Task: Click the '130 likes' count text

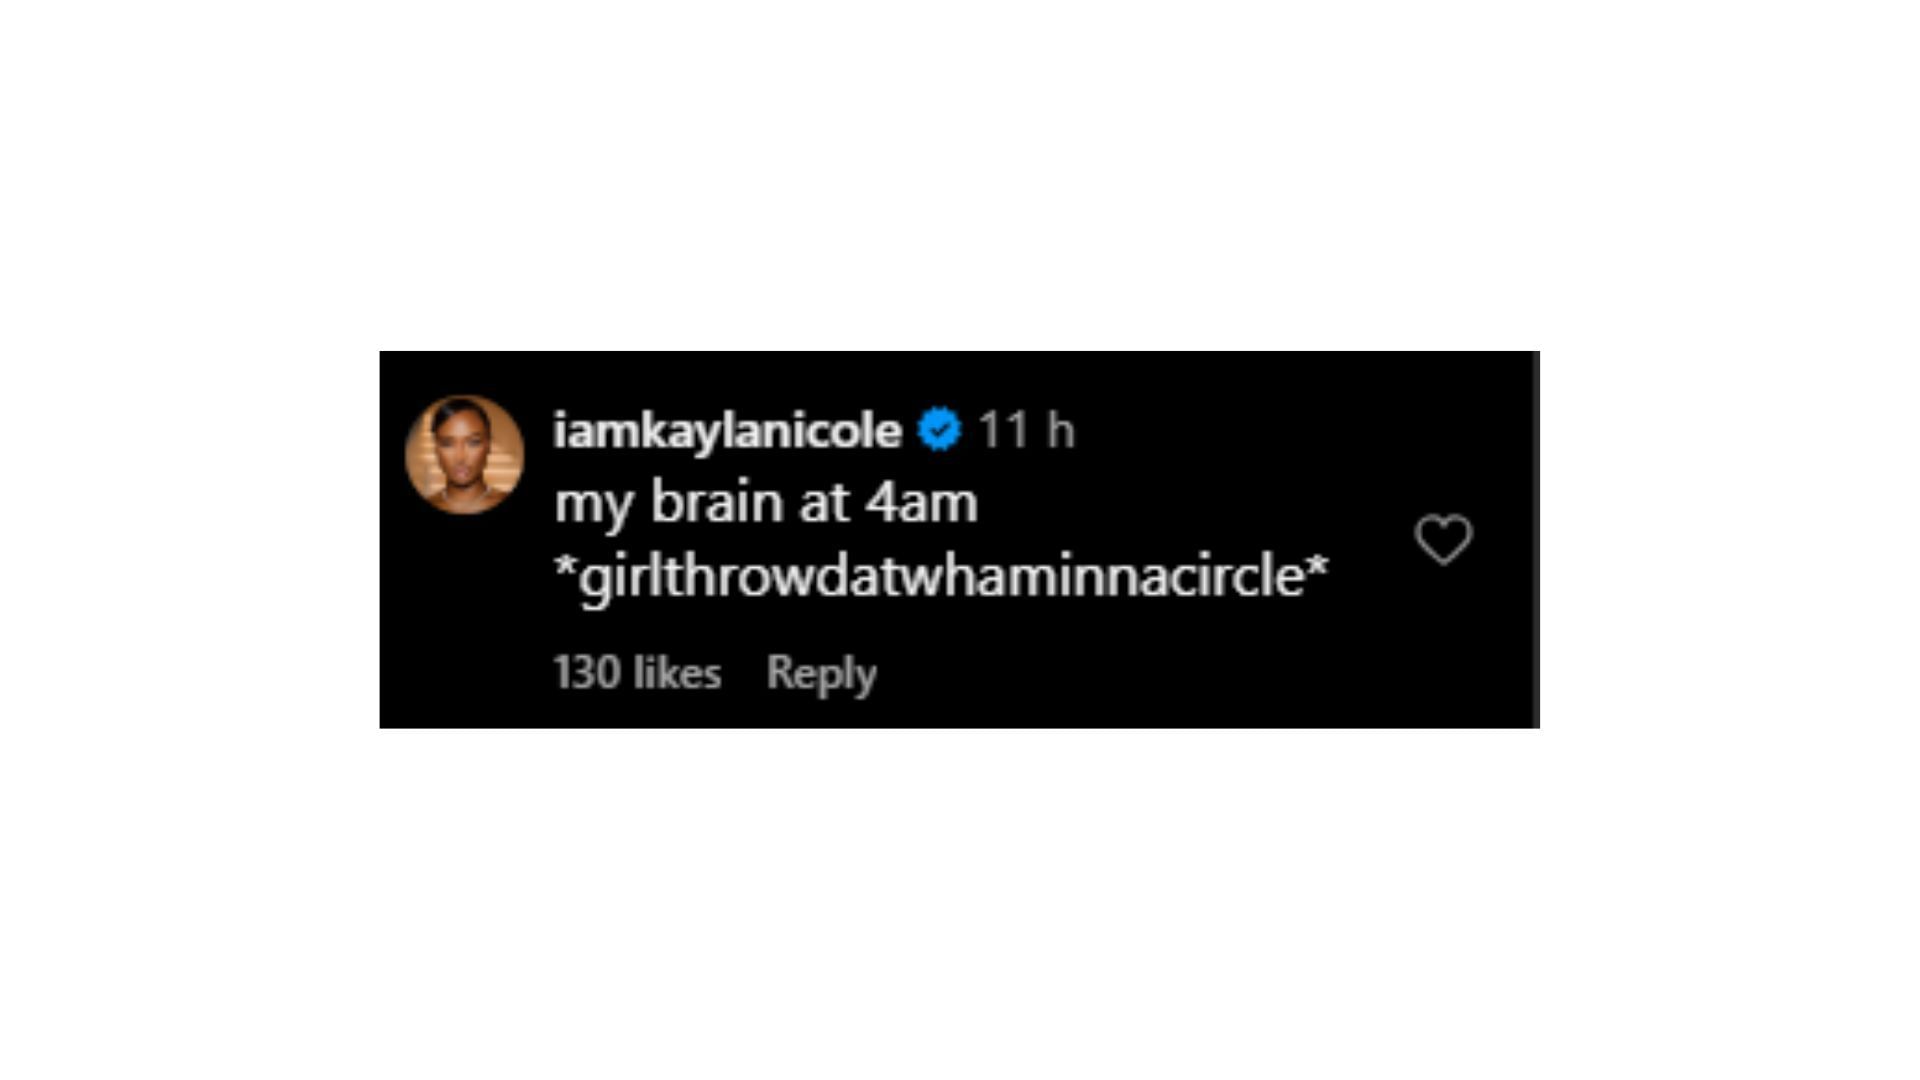Action: (x=637, y=673)
